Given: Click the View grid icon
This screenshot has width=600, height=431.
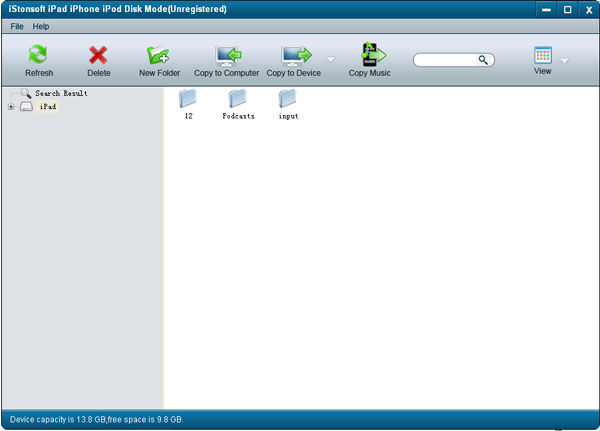Looking at the screenshot, I should click(543, 55).
